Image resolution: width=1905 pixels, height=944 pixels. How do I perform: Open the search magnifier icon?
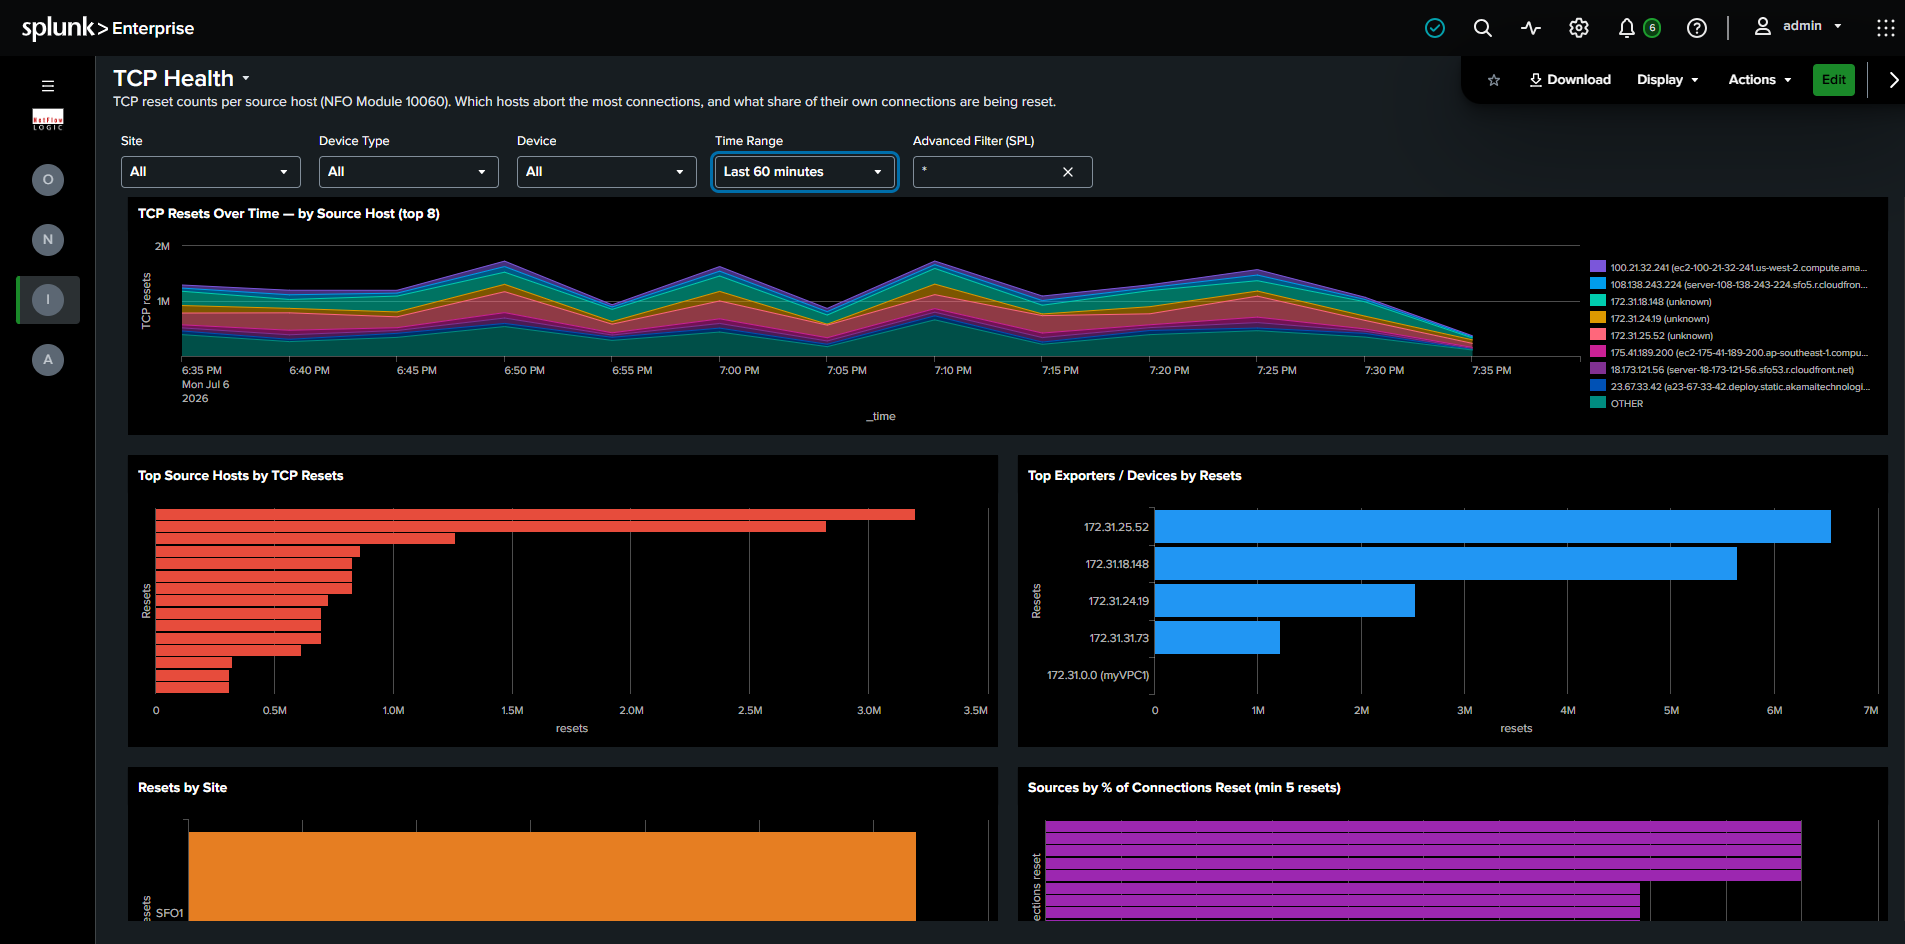pyautogui.click(x=1483, y=28)
